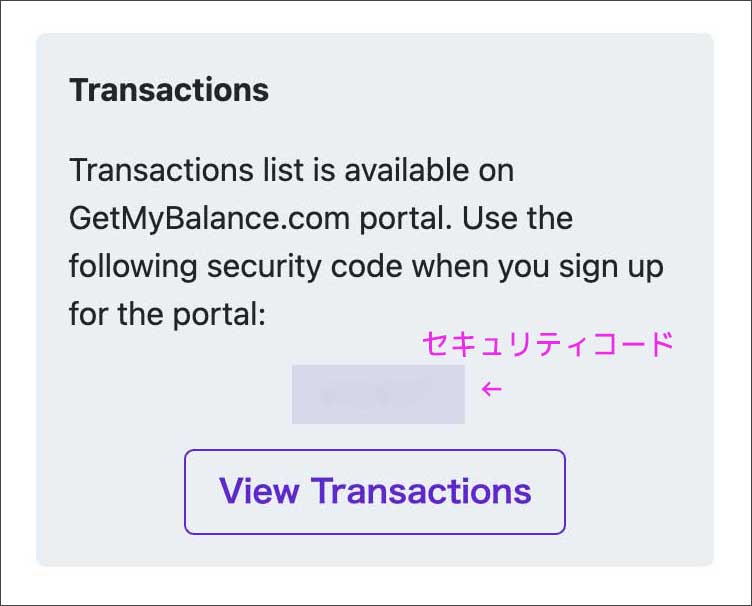Click the bold Transactions heading

coord(169,90)
